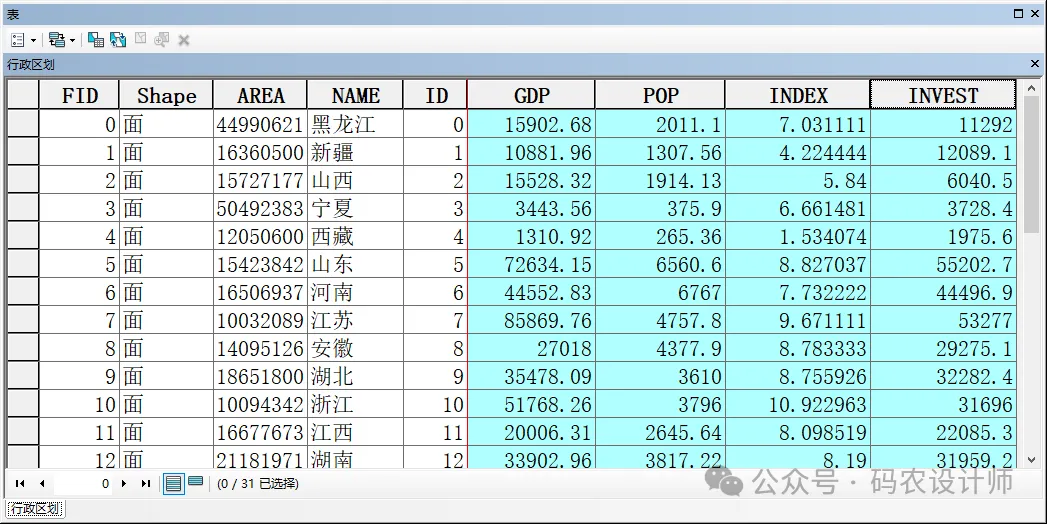
Task: Jump to the first record
Action: (20, 484)
